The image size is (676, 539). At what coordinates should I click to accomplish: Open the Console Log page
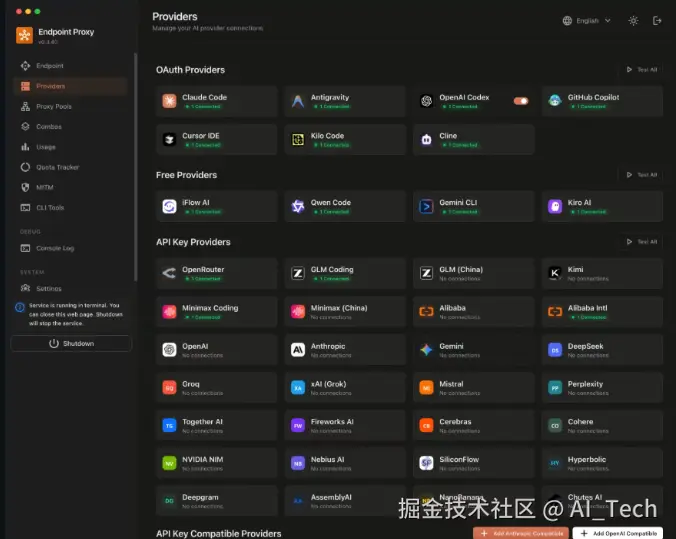tap(70, 248)
